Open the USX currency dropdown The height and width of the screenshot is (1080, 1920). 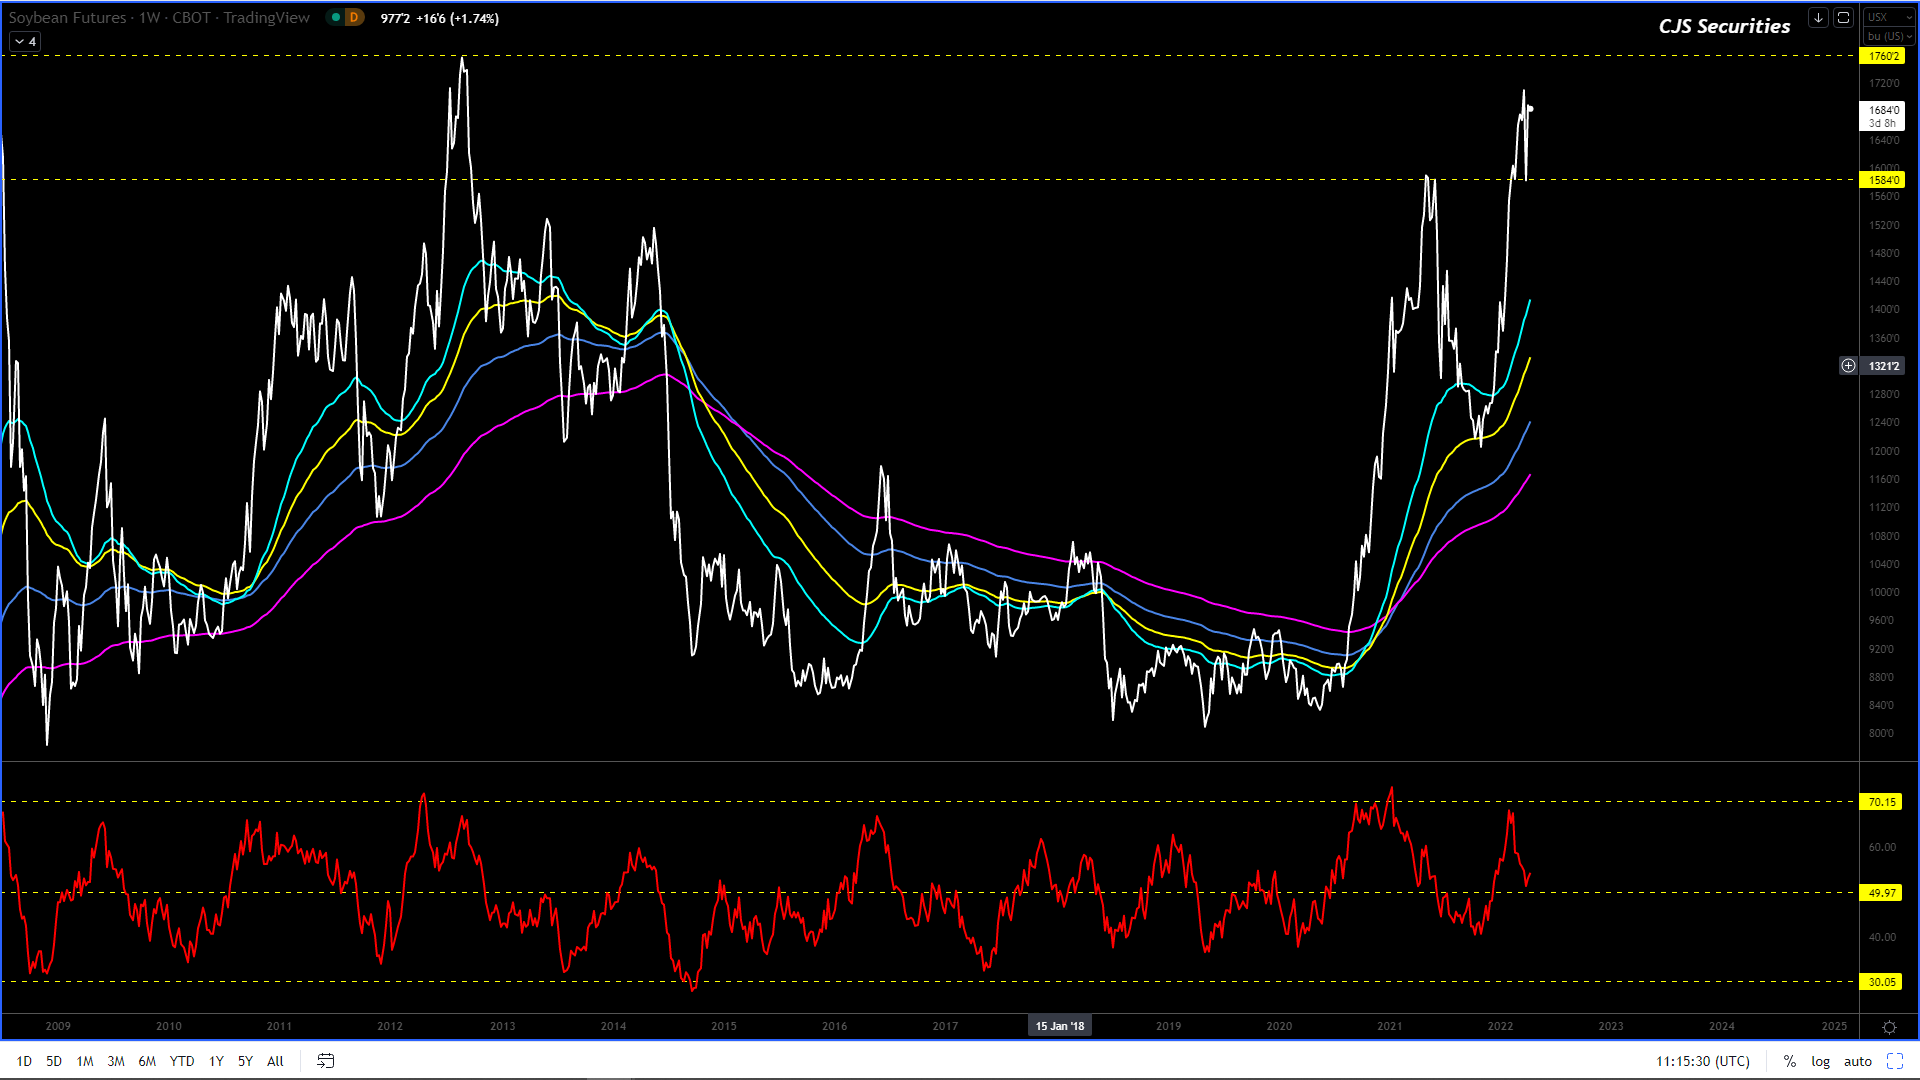pyautogui.click(x=1889, y=17)
